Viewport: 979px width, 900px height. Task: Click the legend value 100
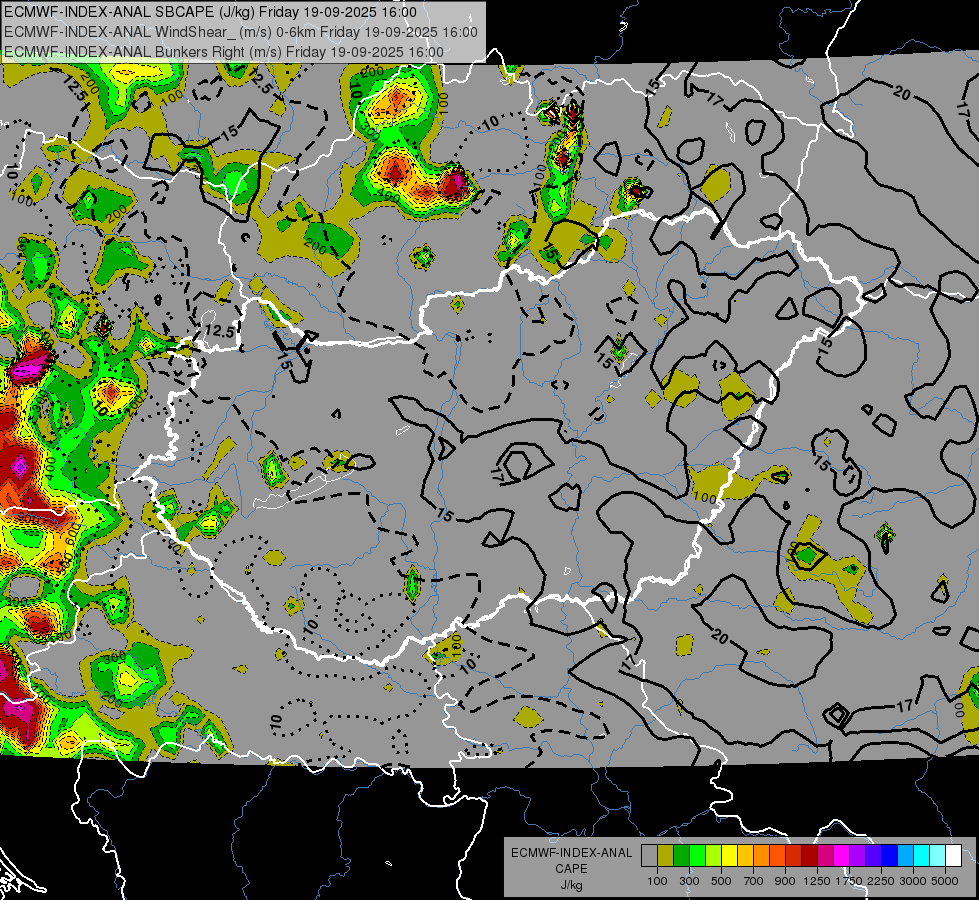pos(657,881)
